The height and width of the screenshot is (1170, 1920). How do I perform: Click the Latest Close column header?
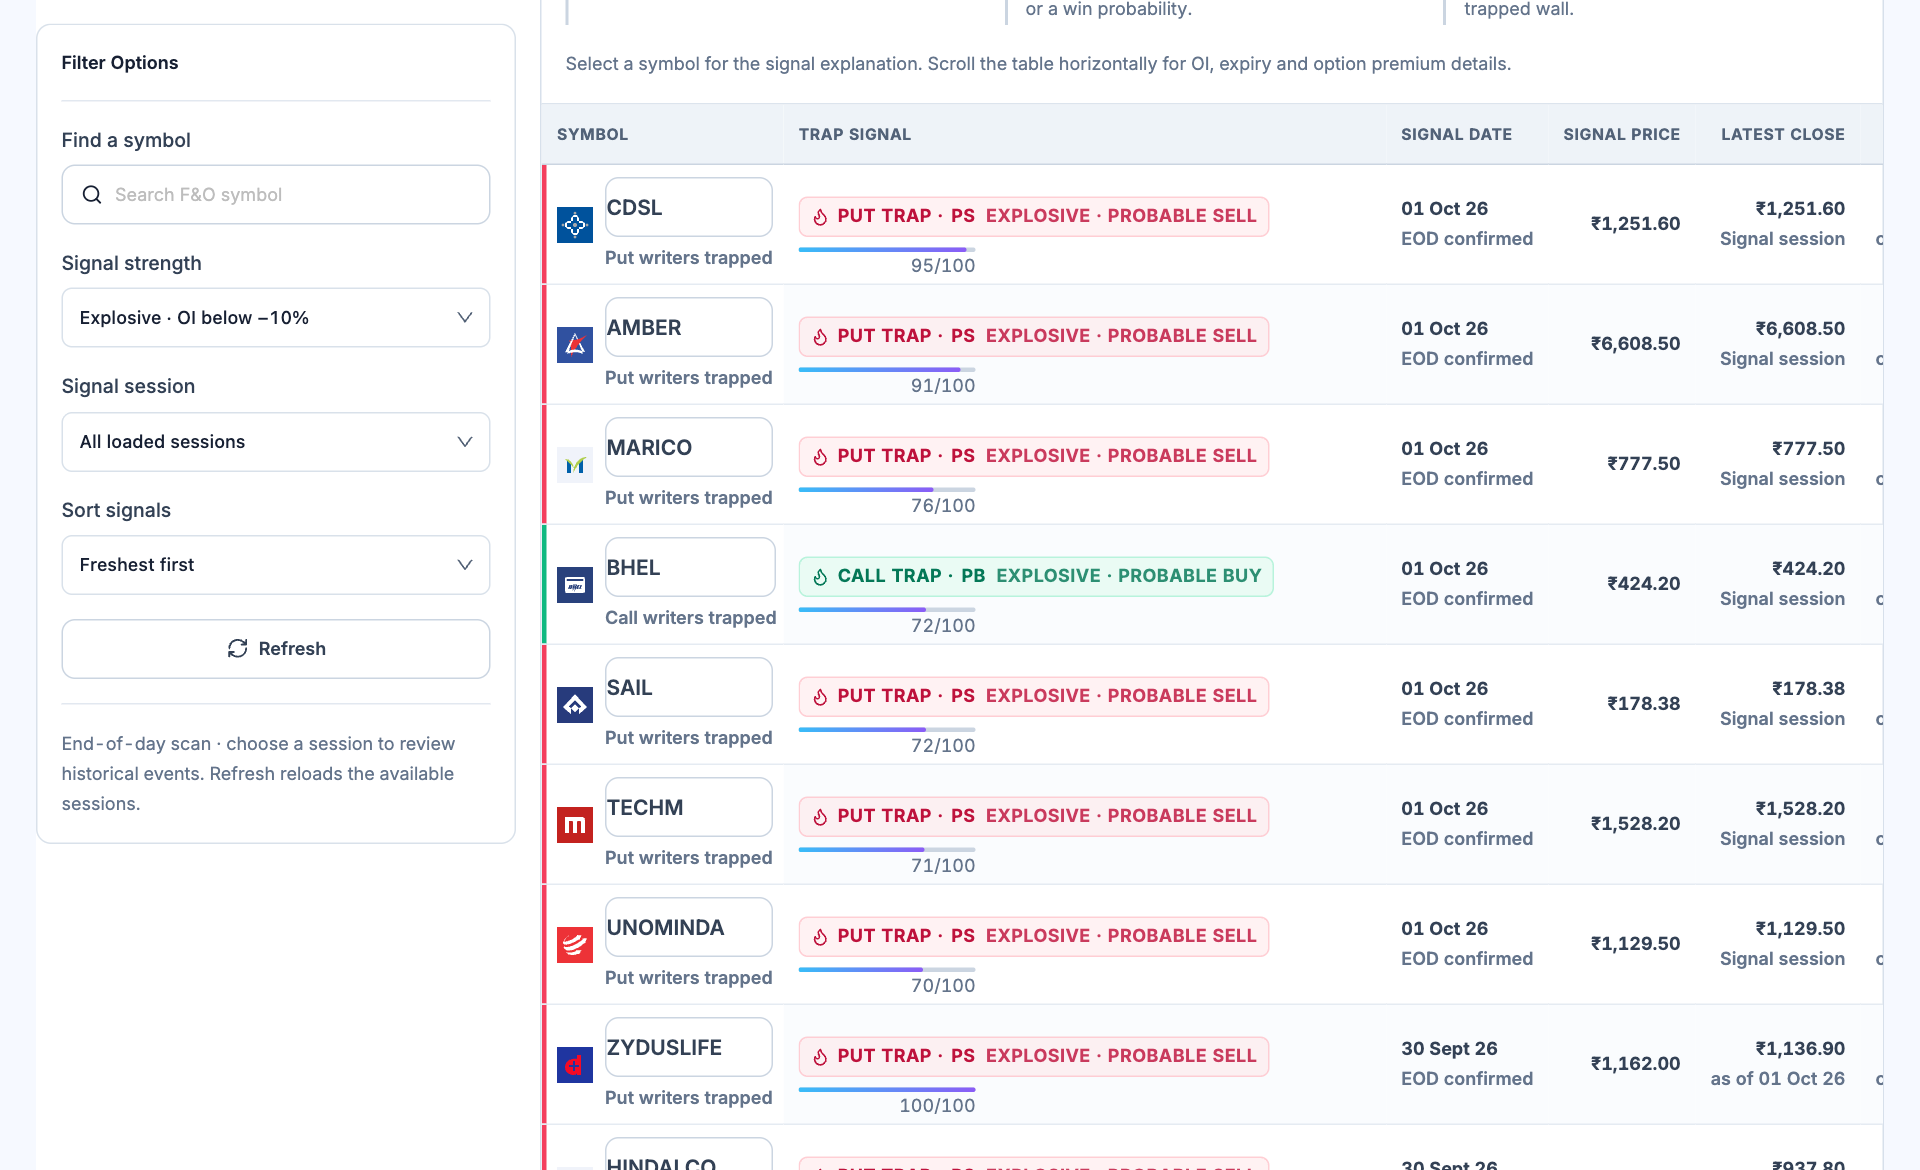pyautogui.click(x=1782, y=134)
